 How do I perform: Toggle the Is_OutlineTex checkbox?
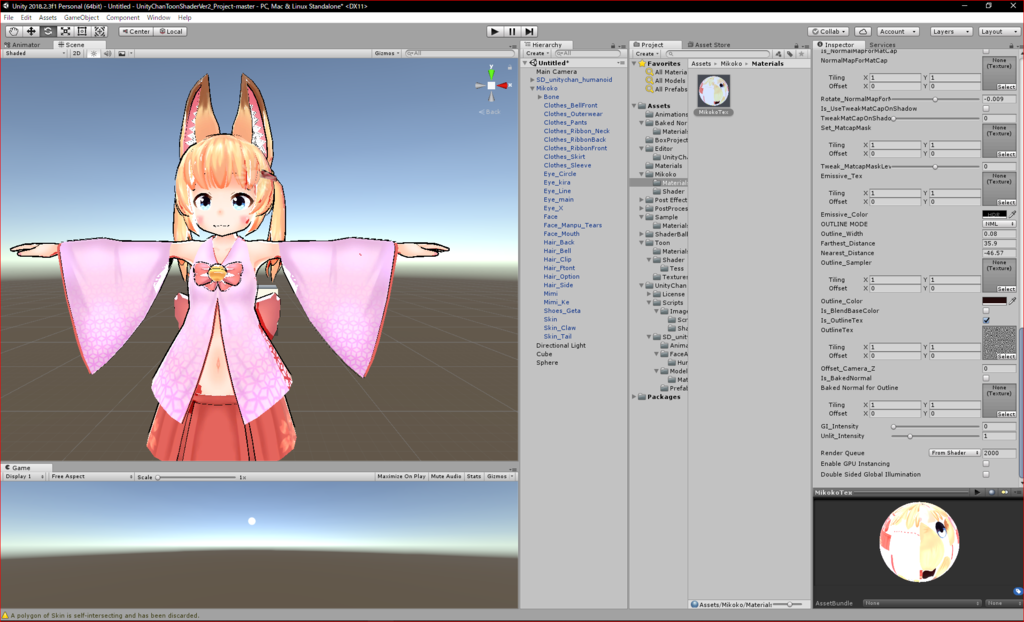click(x=986, y=320)
